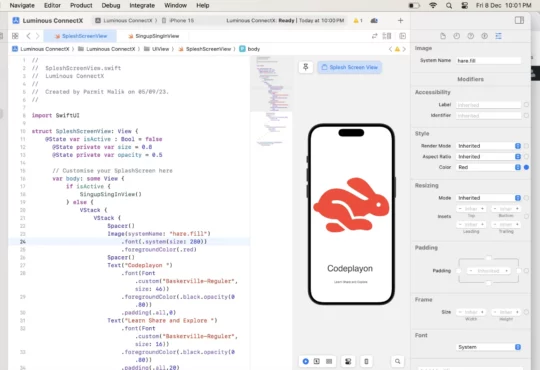Open the preview device selector icon
This screenshot has width=540, height=370.
point(366,361)
